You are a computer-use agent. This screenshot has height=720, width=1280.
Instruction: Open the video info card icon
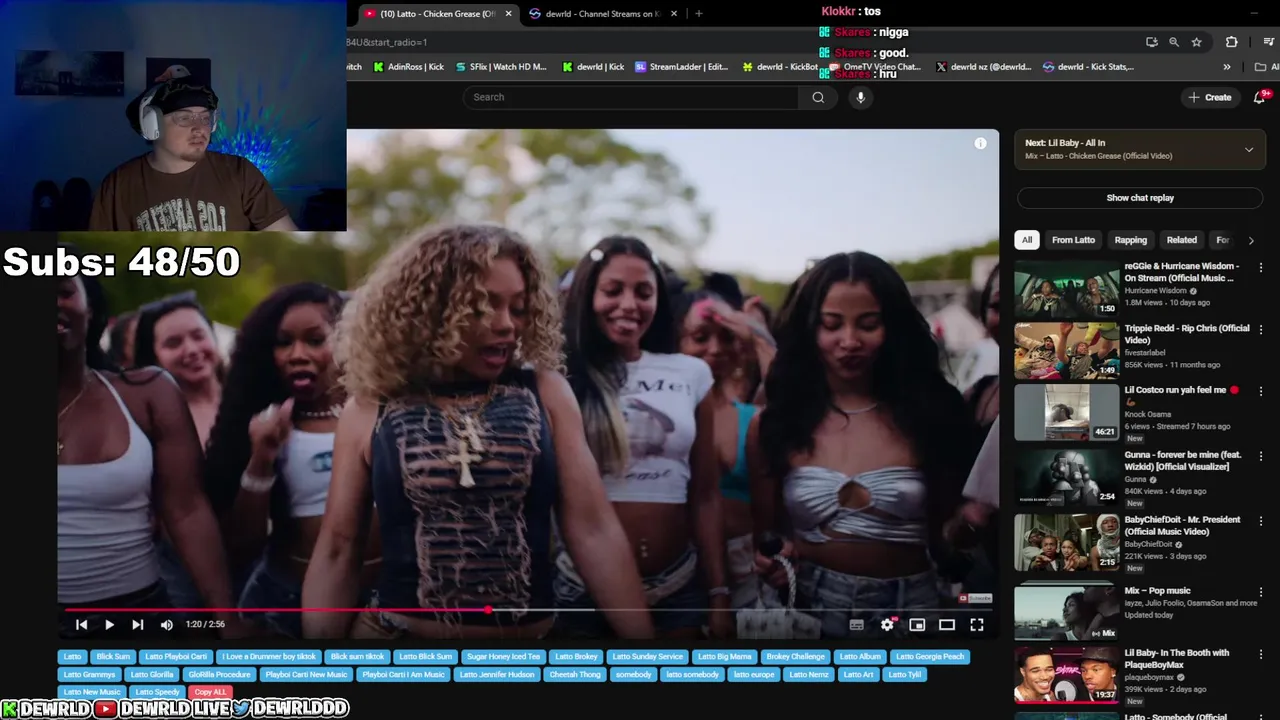click(x=980, y=144)
